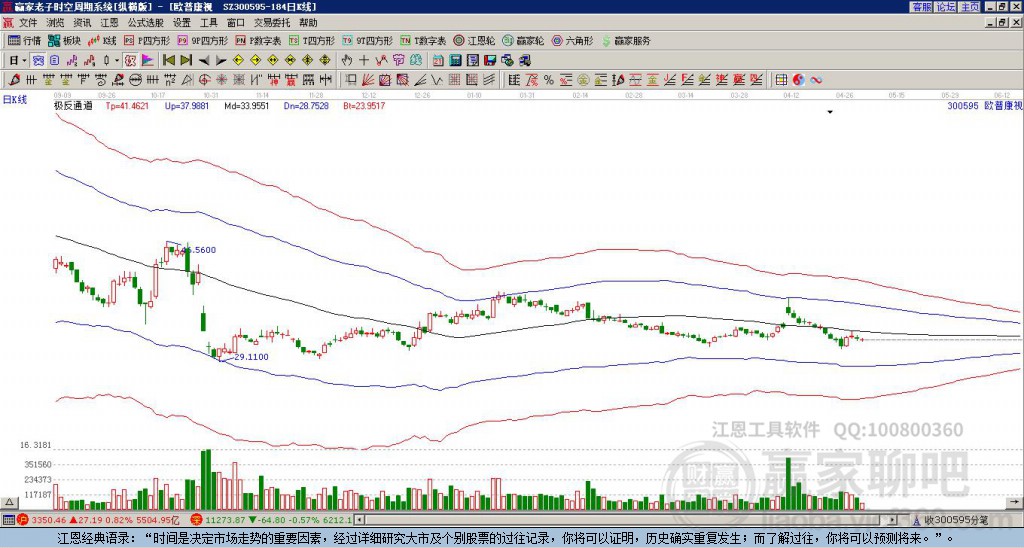
Task: Open the 设置 menu
Action: point(182,23)
